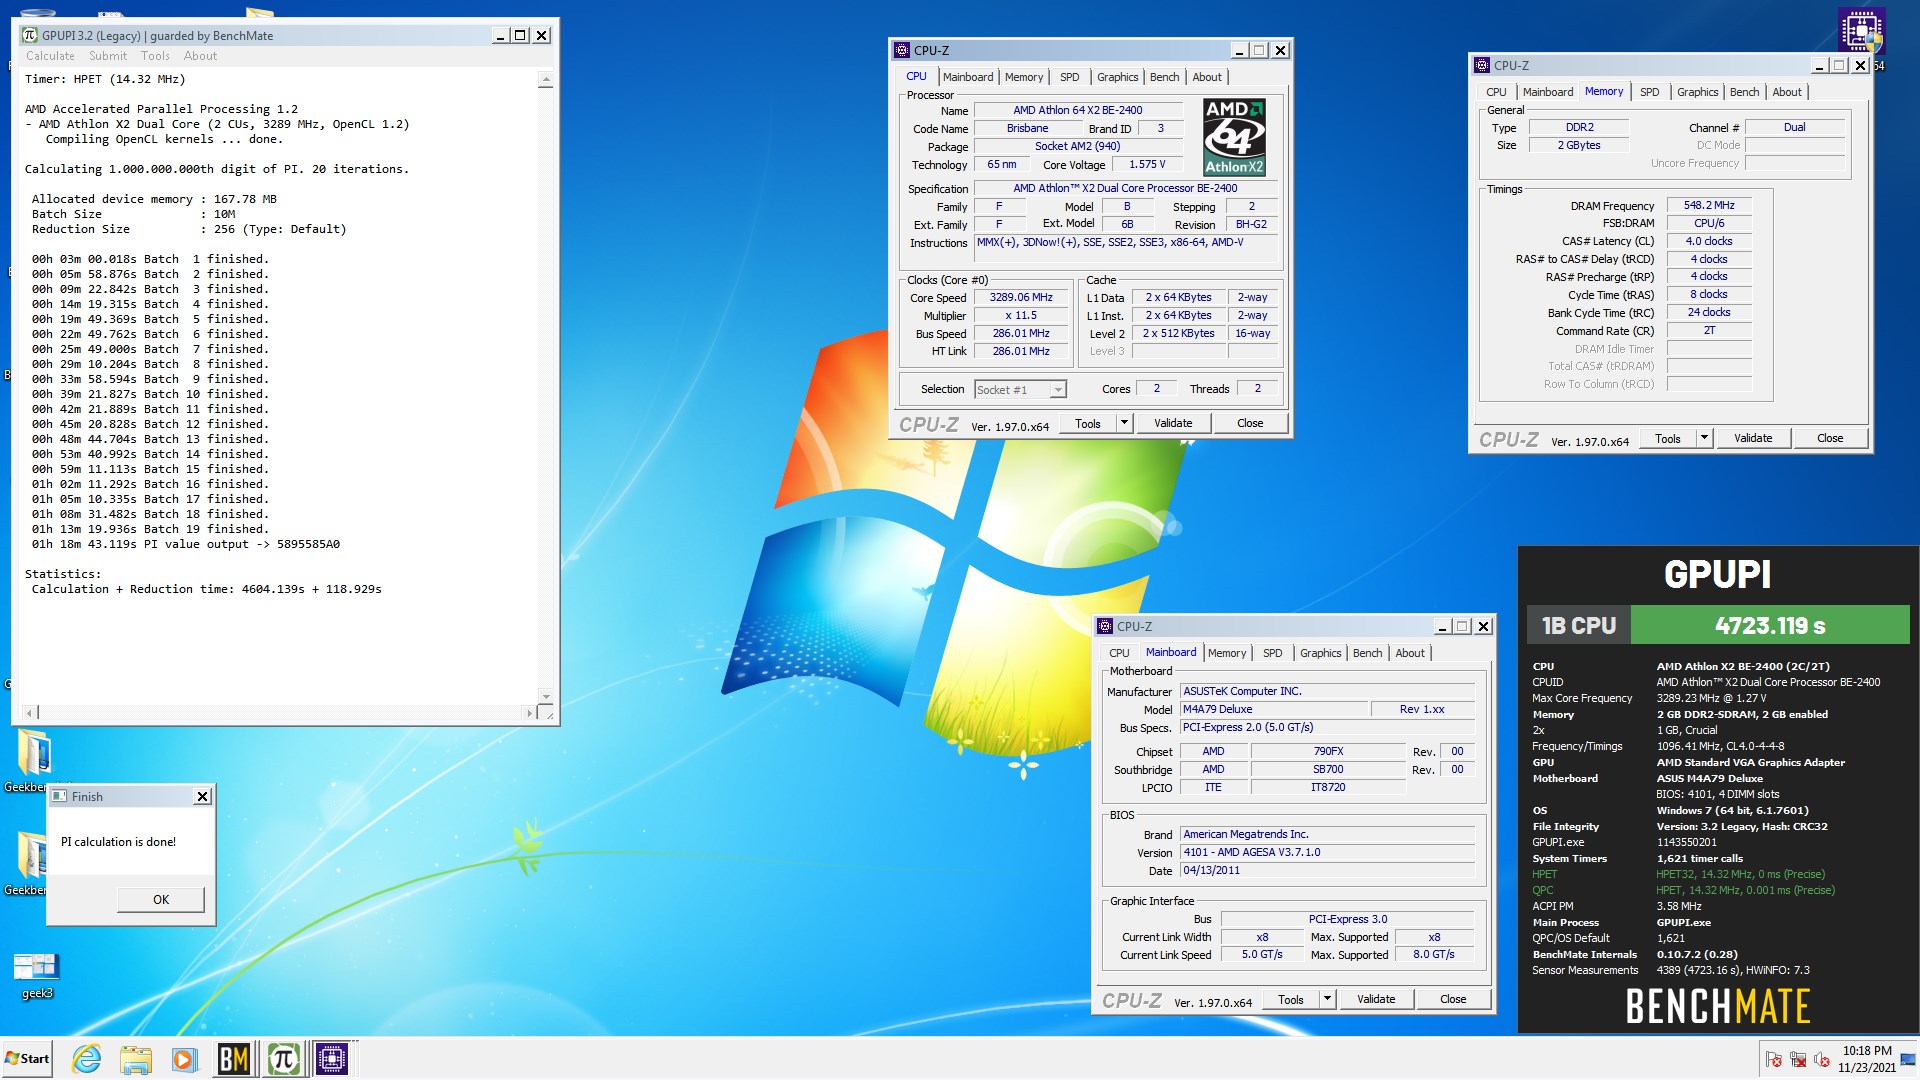Open muted volume speaker tray icon
Screen dimensions: 1920x1080
(1822, 1059)
